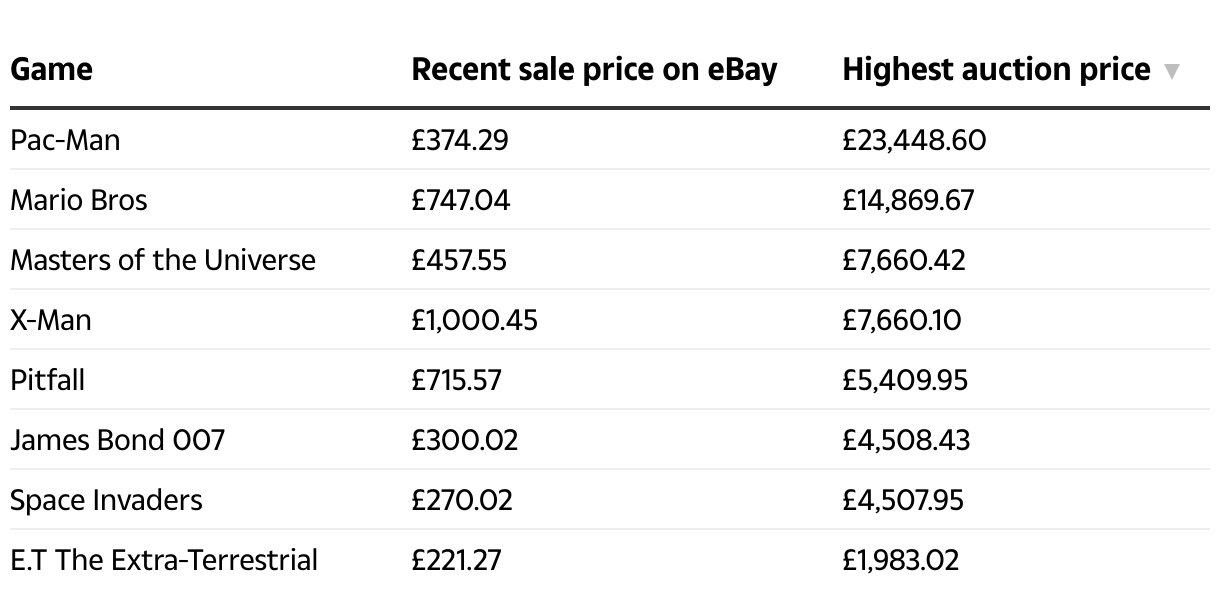Click the £23,448.60 auction price cell

[x=914, y=140]
